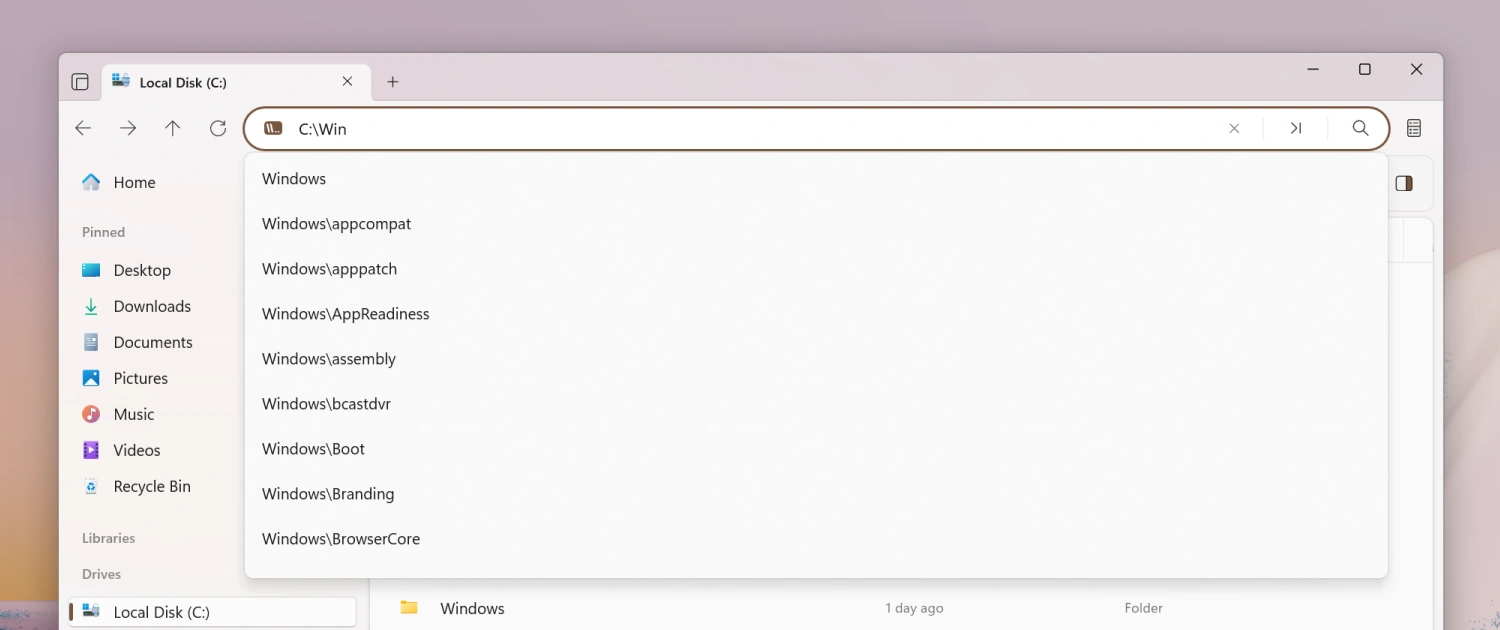
Task: Refresh the current folder view
Action: coord(218,128)
